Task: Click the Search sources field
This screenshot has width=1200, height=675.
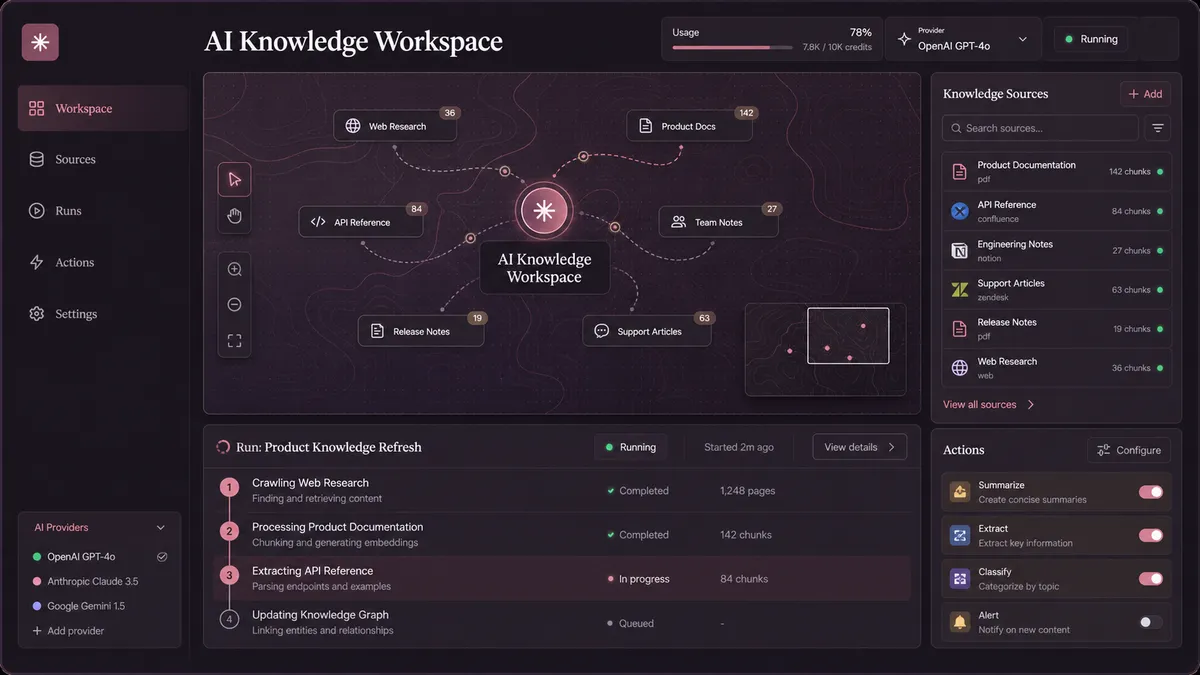Action: (x=1040, y=128)
